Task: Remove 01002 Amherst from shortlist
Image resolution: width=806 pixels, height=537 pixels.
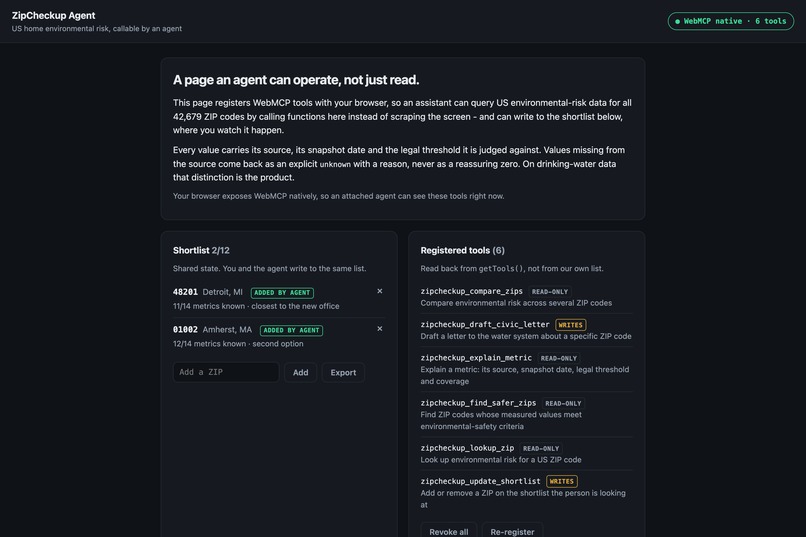Action: (x=379, y=329)
